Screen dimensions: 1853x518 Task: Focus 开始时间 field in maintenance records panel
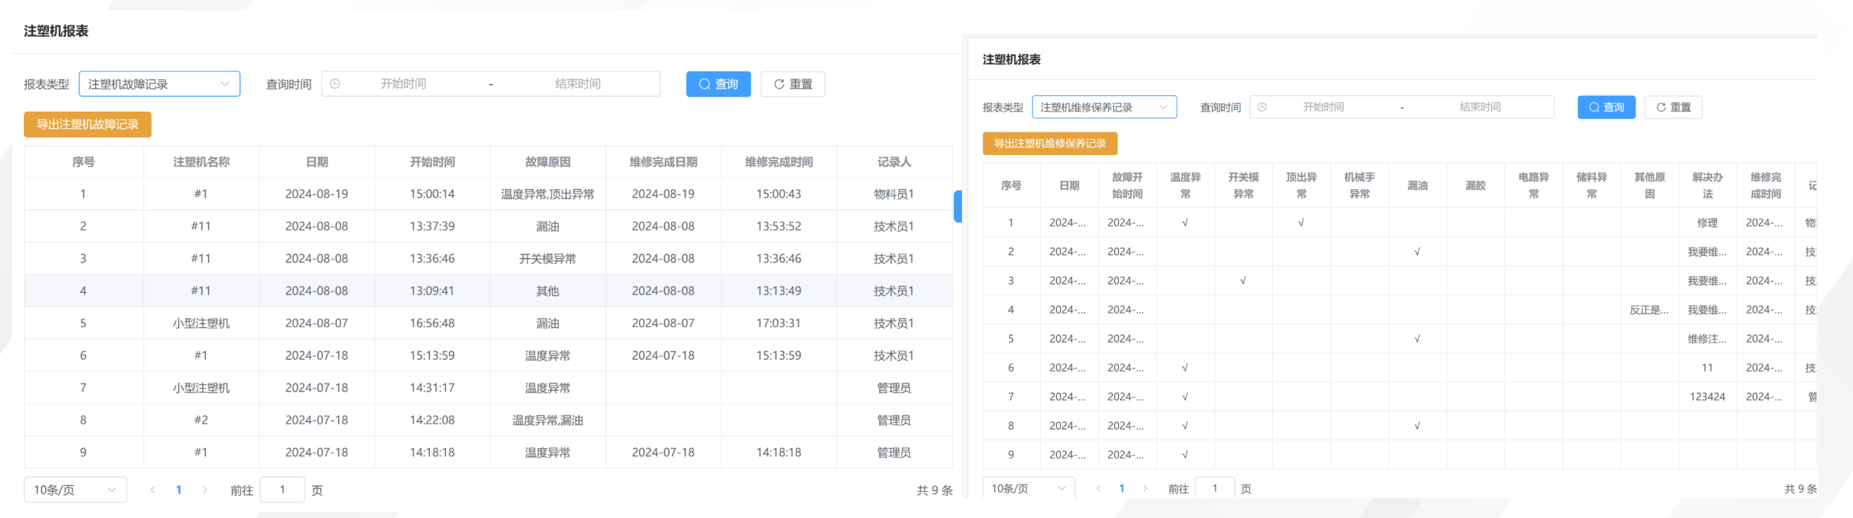[1323, 107]
